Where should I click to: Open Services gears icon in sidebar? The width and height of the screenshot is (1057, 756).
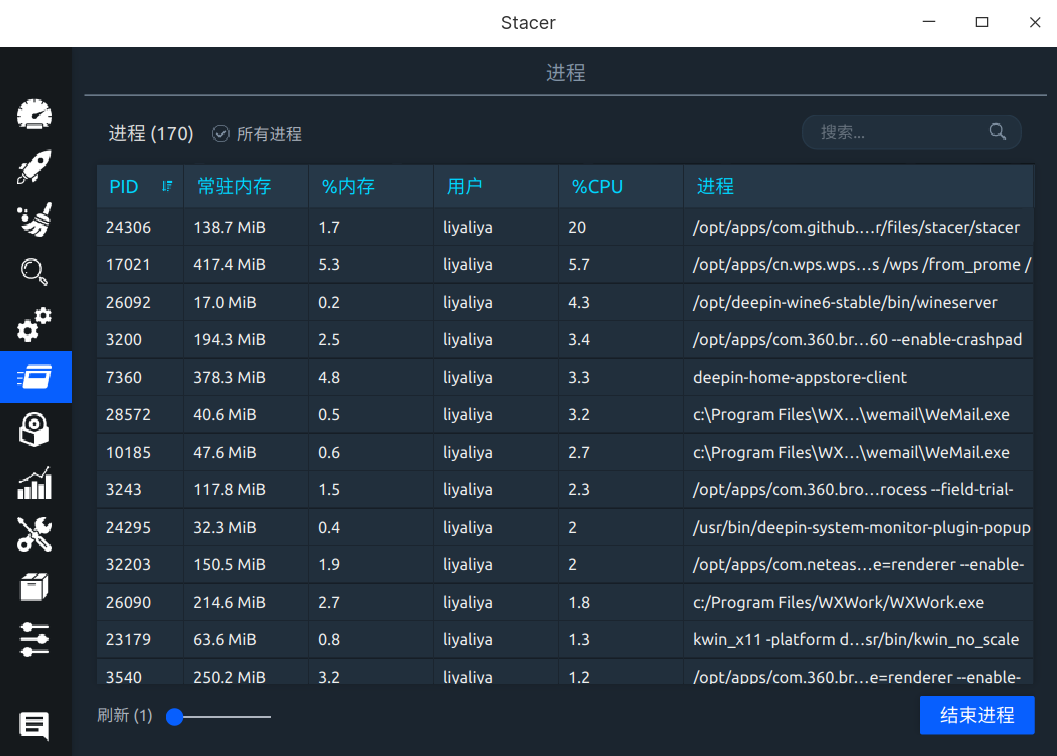pos(35,325)
